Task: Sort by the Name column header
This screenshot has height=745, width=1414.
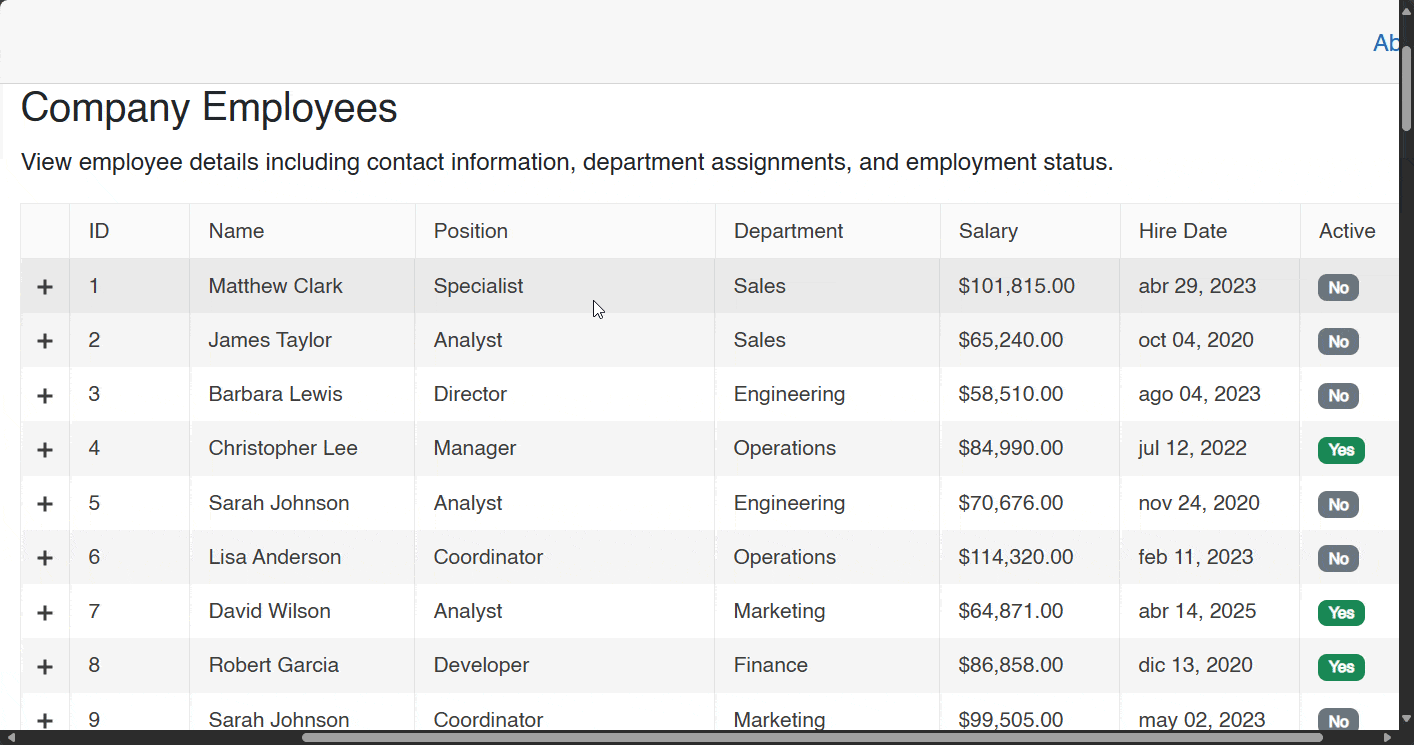Action: 237,231
